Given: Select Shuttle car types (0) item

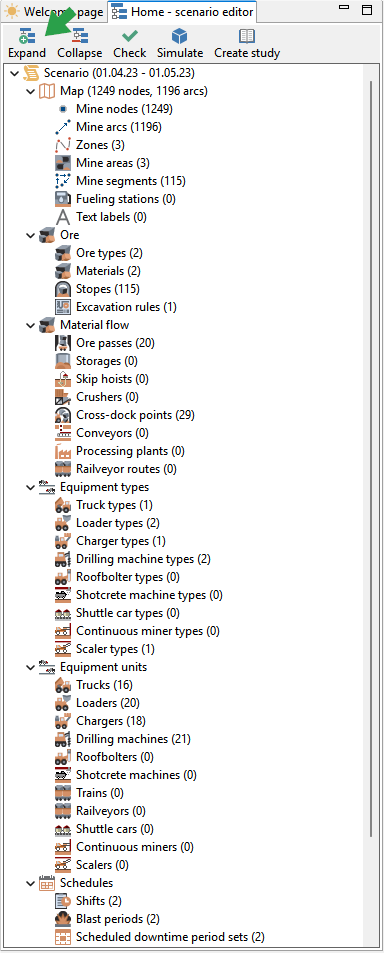Looking at the screenshot, I should pos(128,613).
